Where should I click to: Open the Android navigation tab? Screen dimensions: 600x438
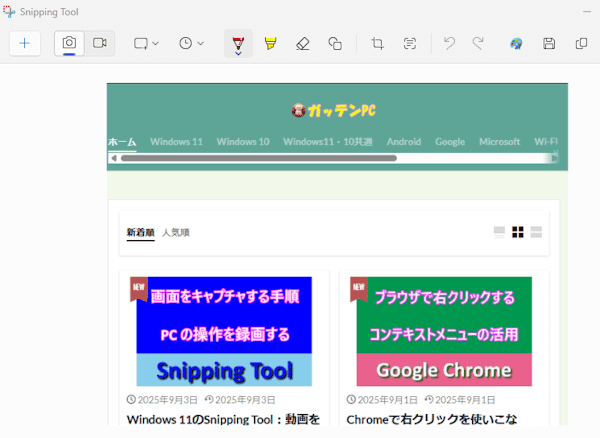point(404,142)
